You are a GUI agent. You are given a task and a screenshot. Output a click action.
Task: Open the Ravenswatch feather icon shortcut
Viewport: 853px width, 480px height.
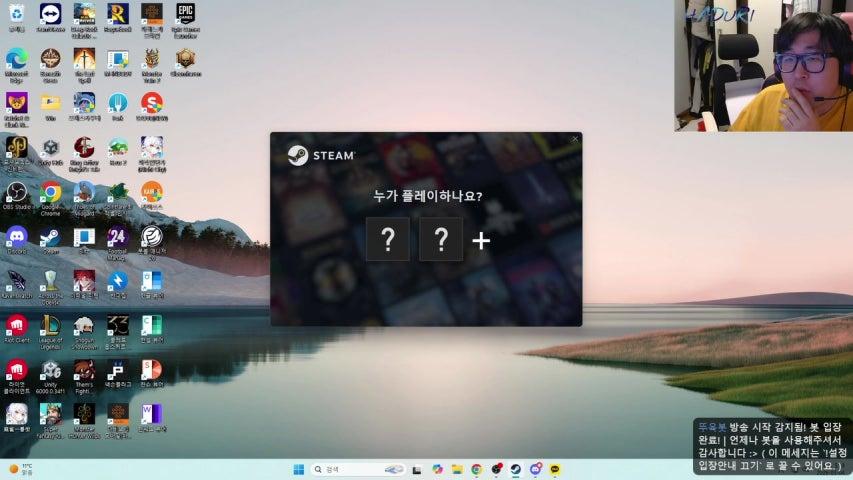coord(17,285)
